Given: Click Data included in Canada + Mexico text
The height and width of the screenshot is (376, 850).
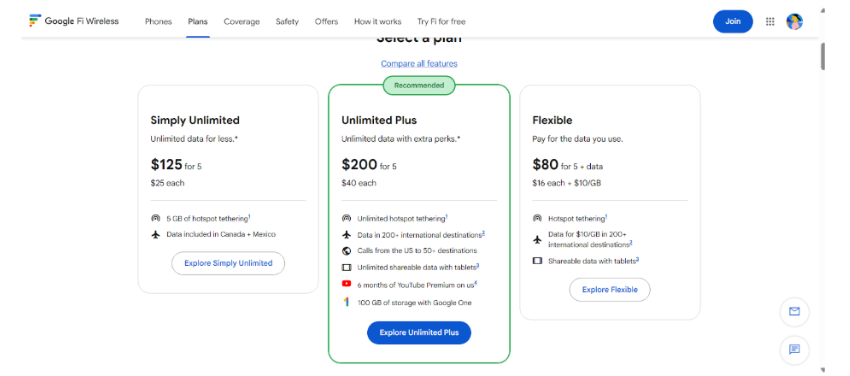Looking at the screenshot, I should [x=221, y=235].
